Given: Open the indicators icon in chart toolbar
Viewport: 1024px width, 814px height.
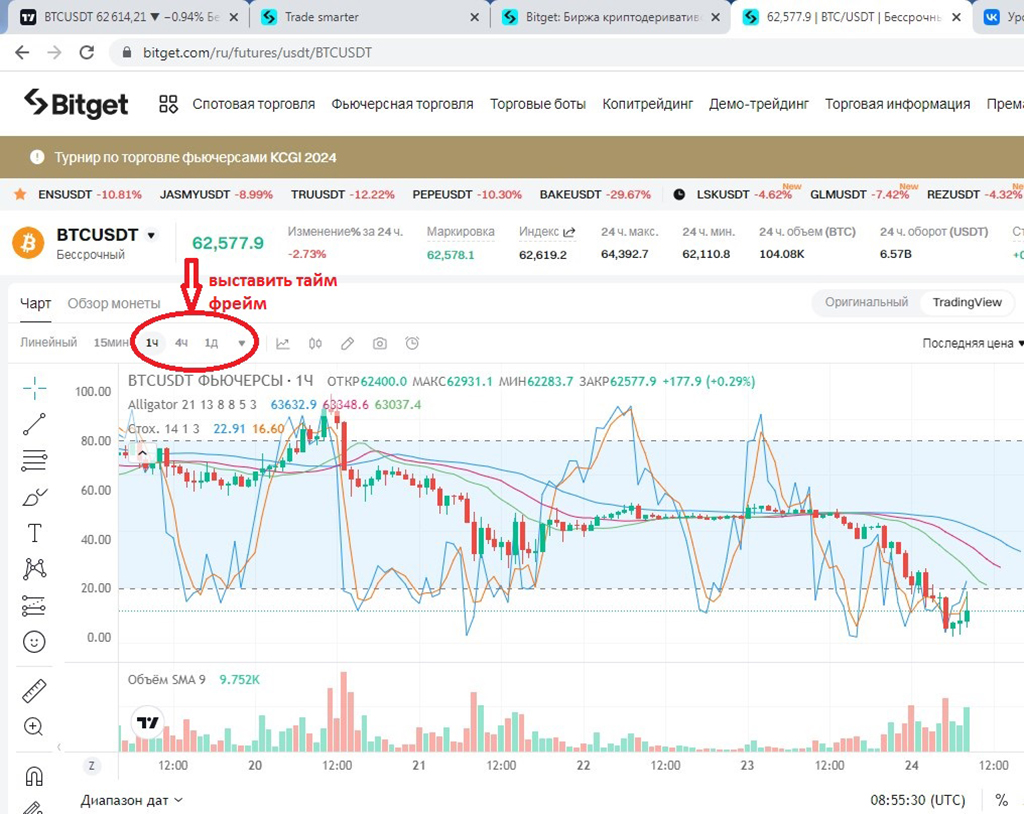Looking at the screenshot, I should point(283,343).
